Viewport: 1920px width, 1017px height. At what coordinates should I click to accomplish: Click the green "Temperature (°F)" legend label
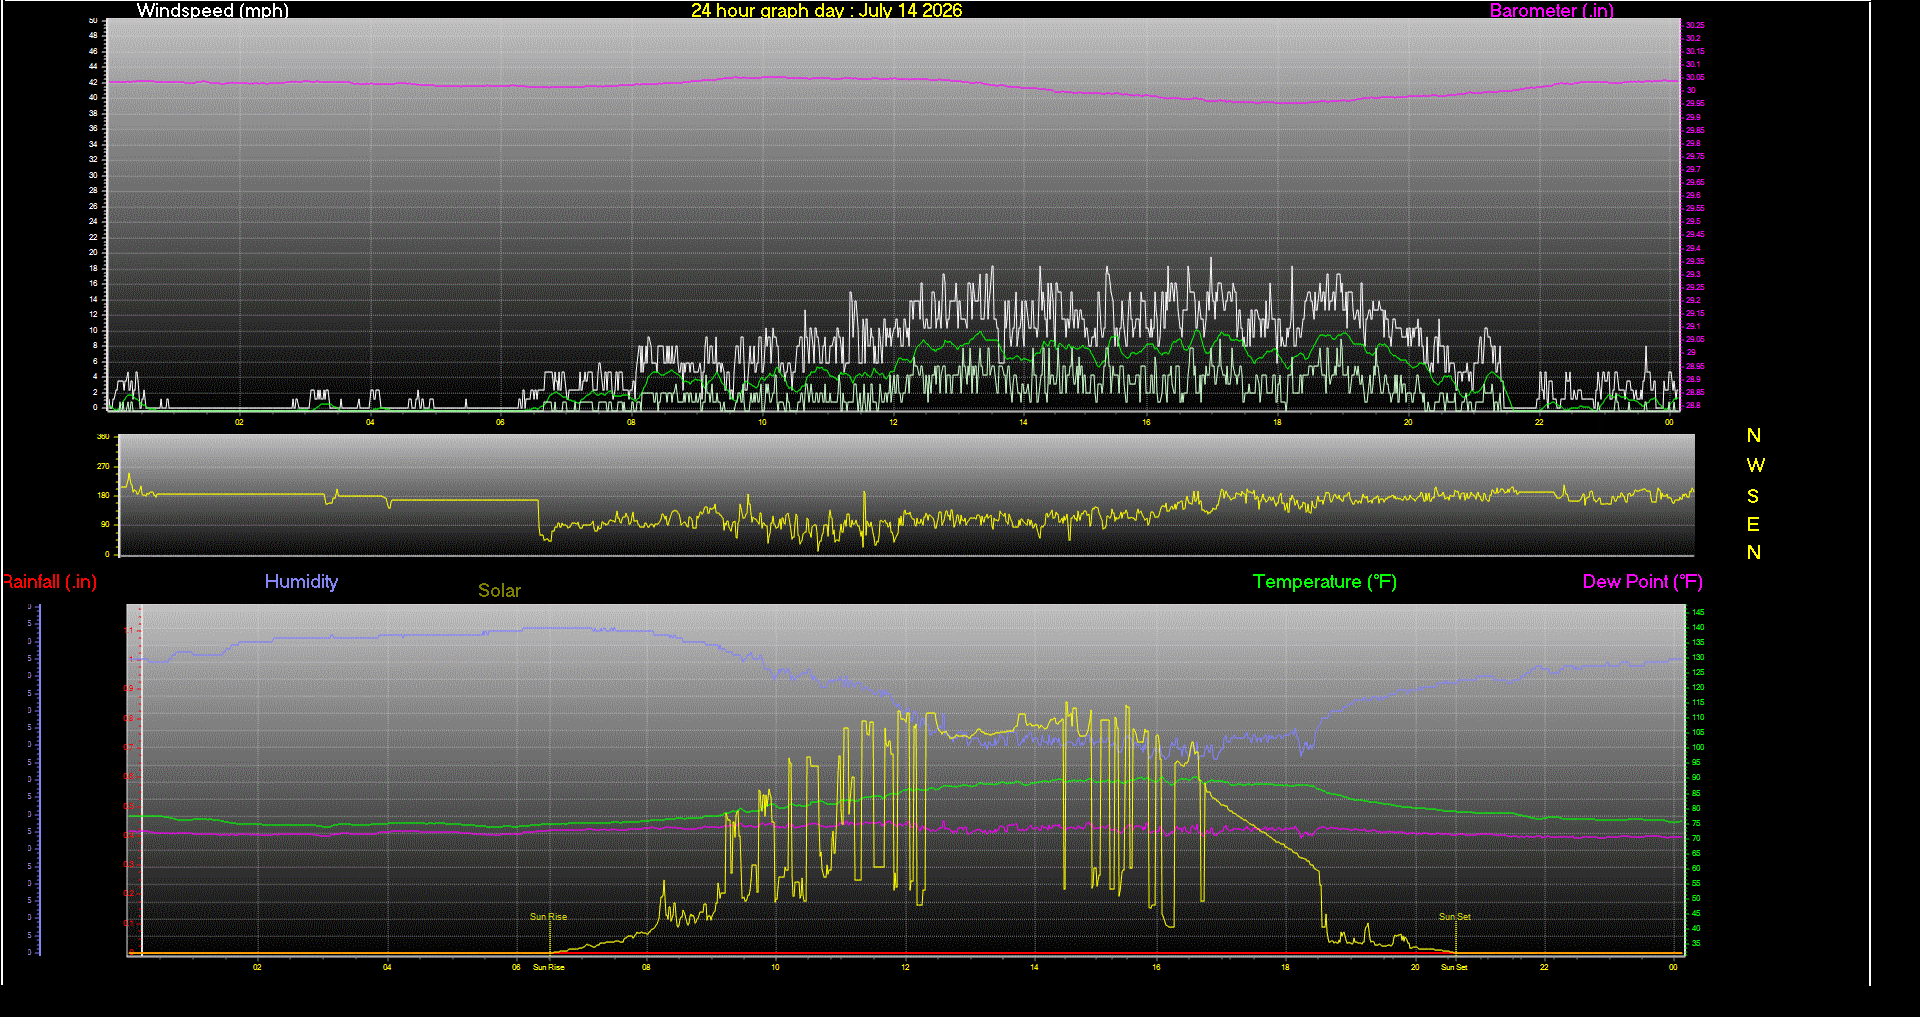pos(1325,582)
